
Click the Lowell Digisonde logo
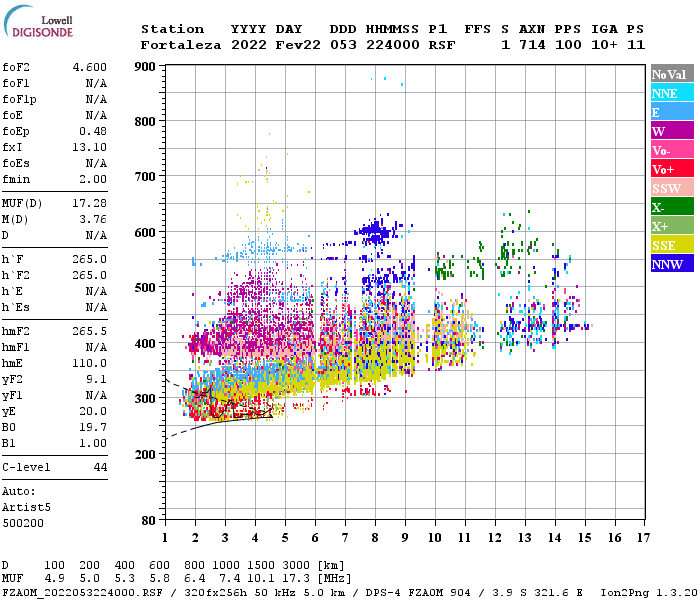tap(38, 21)
